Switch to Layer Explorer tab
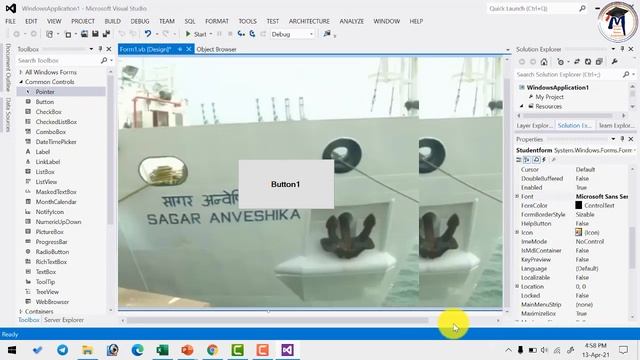The height and width of the screenshot is (360, 640). click(x=534, y=126)
